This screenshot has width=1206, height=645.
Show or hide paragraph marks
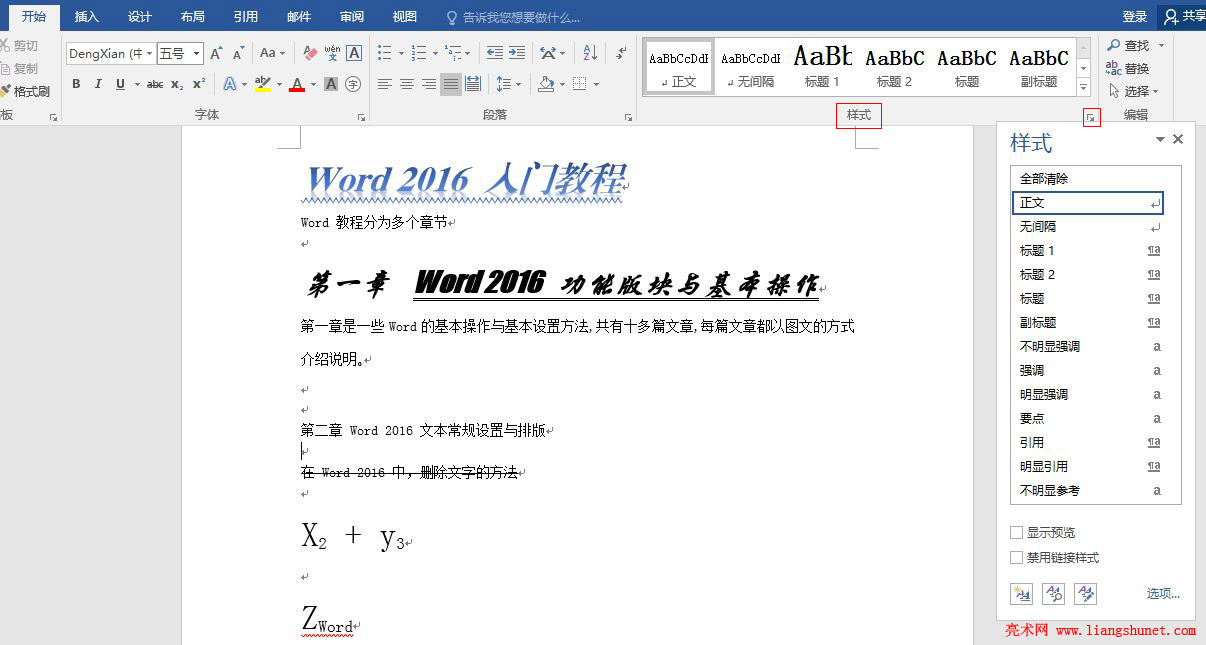point(622,53)
